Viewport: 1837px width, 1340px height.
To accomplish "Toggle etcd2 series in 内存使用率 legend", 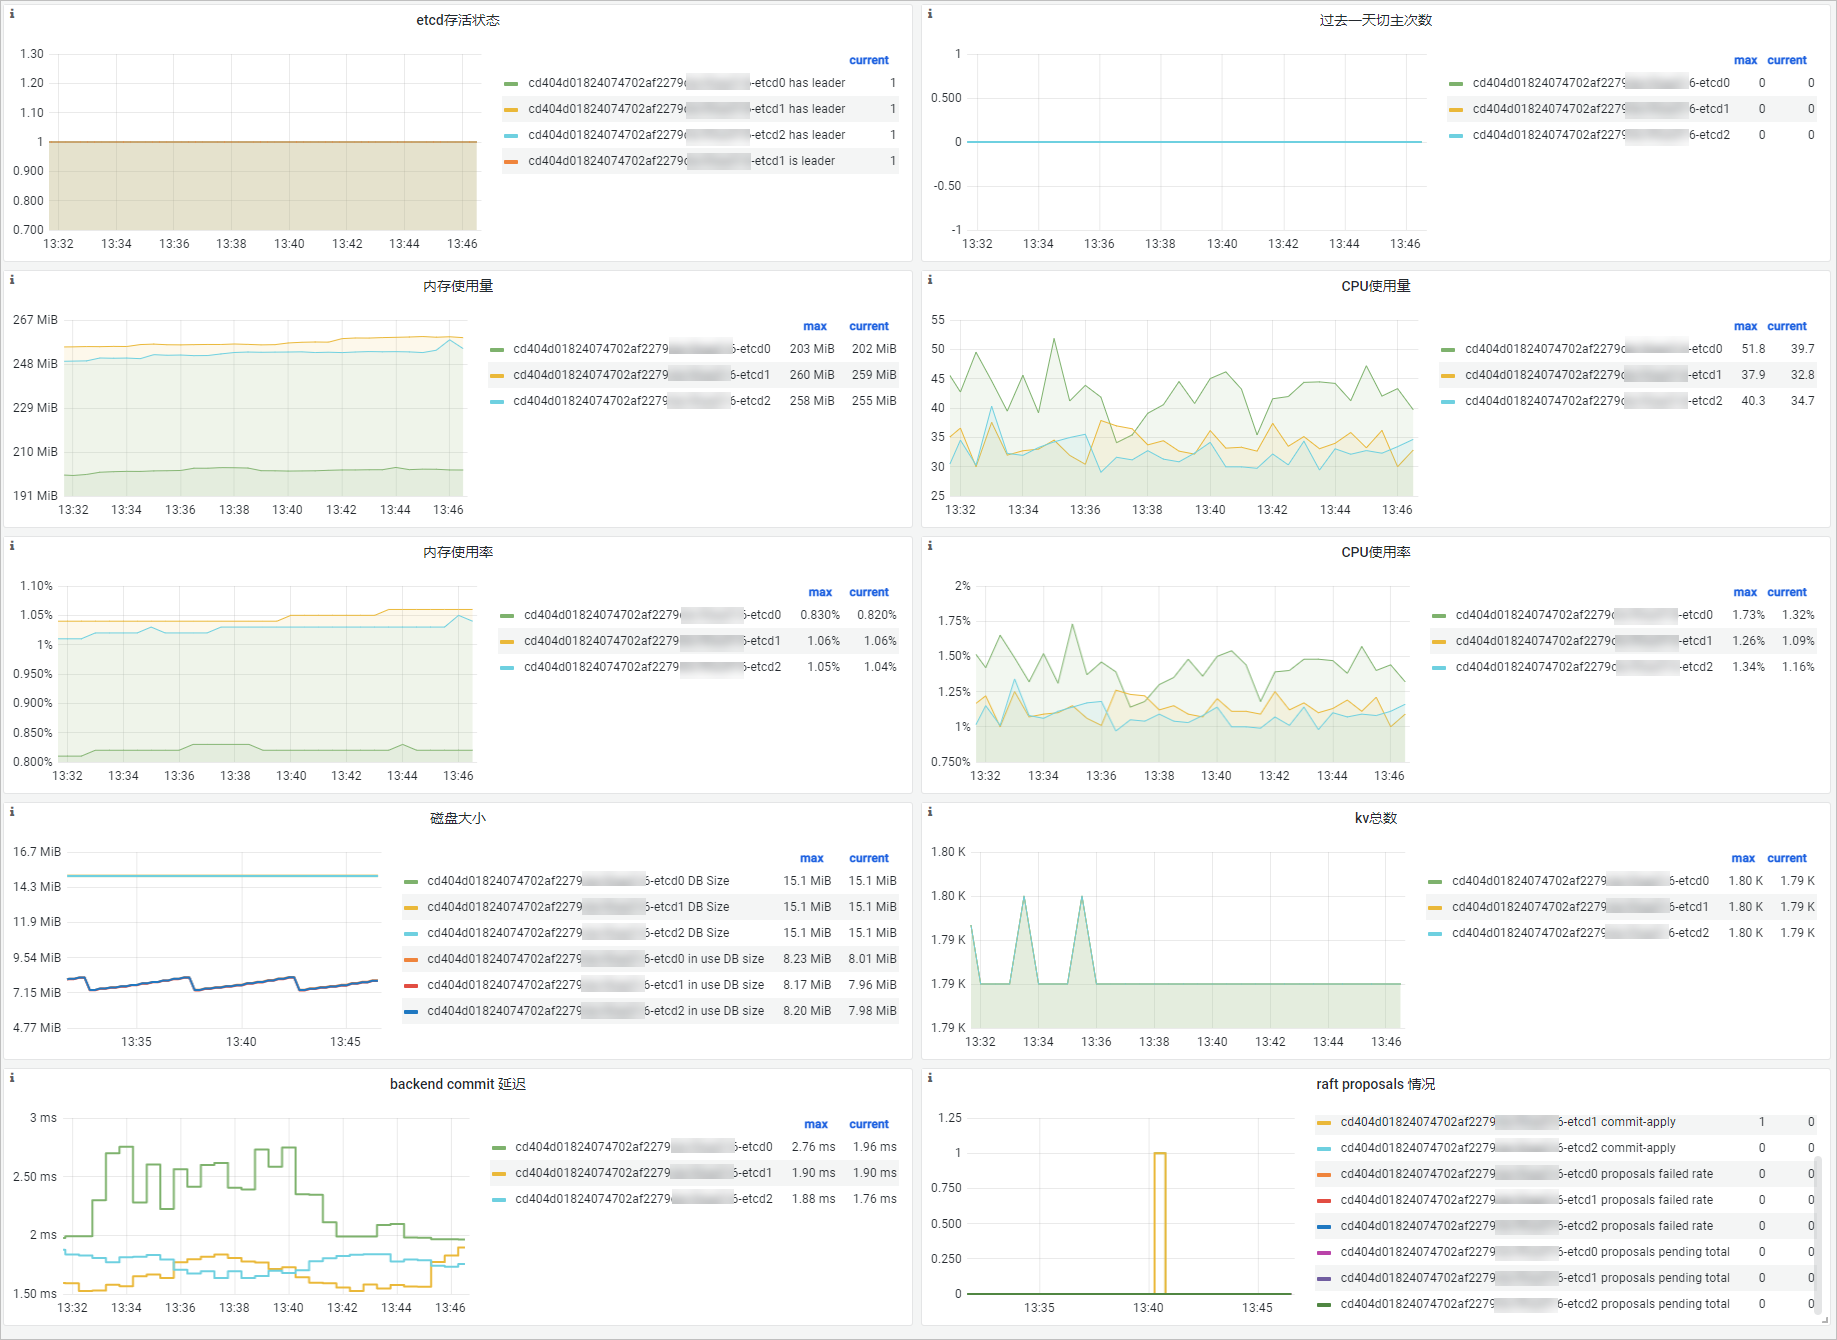I will point(652,667).
